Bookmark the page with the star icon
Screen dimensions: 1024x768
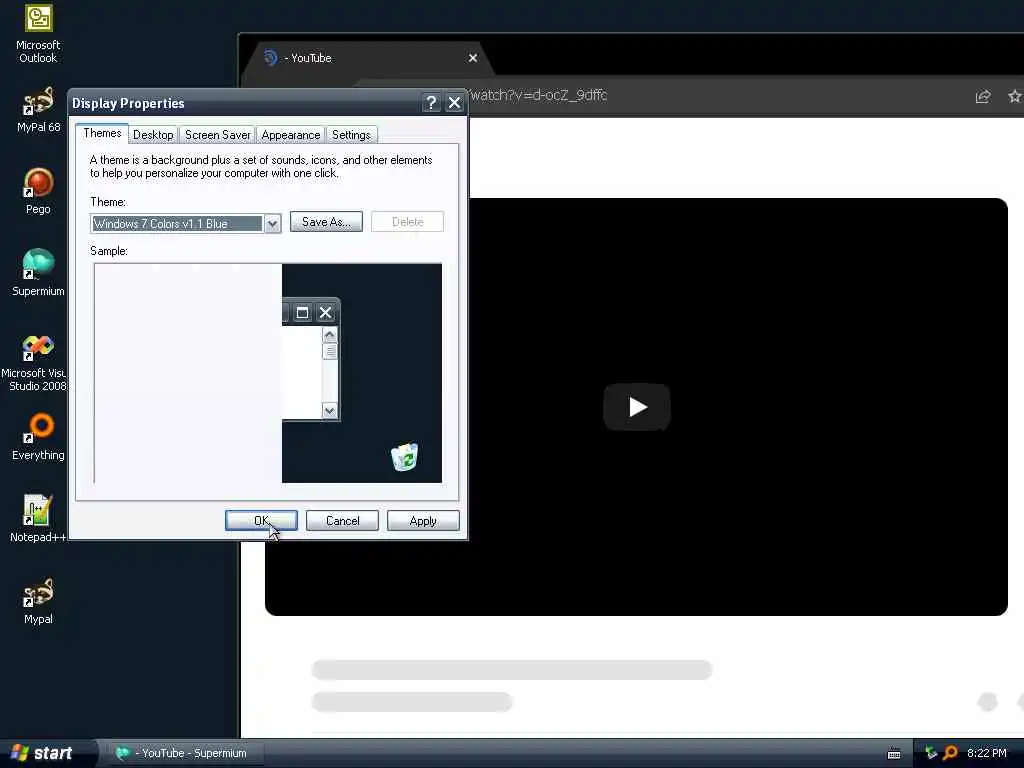[1015, 97]
